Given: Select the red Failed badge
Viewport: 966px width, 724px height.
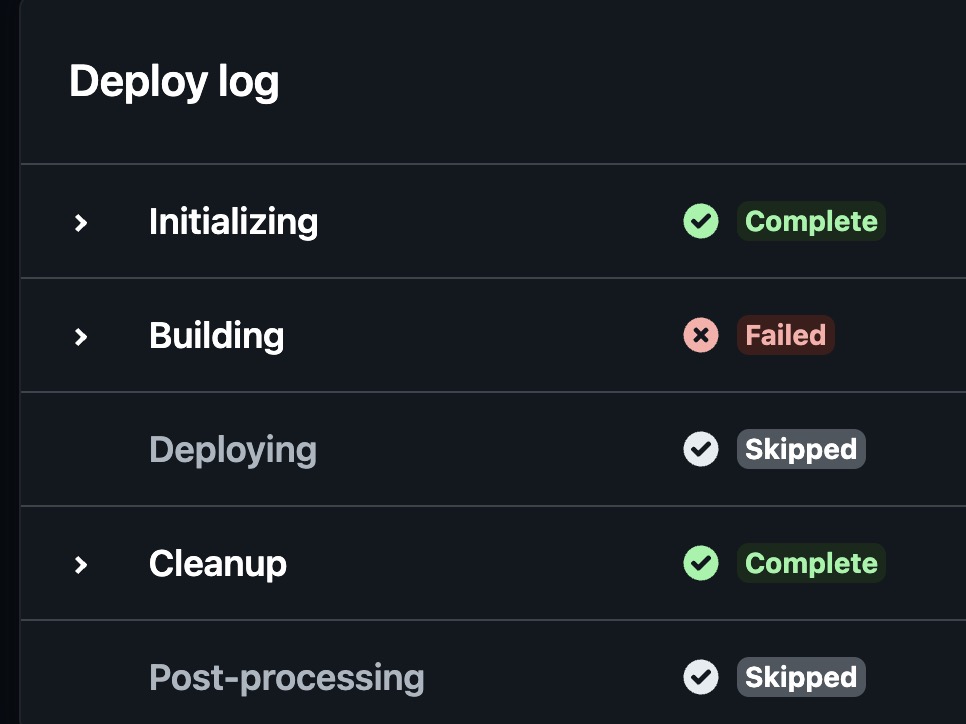Looking at the screenshot, I should coord(785,335).
